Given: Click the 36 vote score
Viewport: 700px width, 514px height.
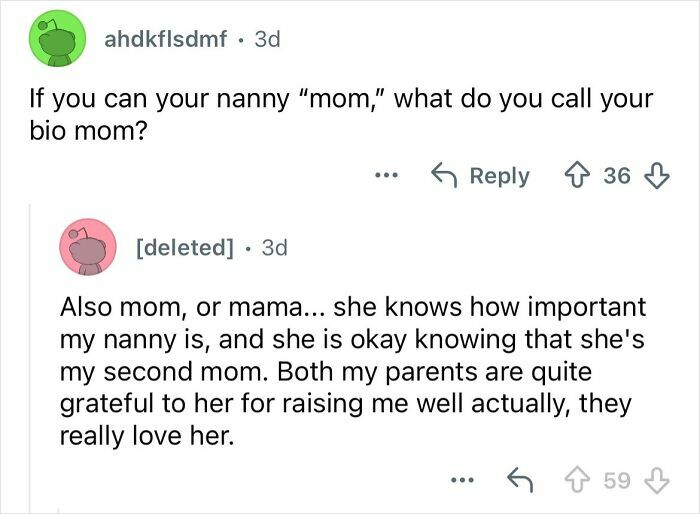Looking at the screenshot, I should coord(618,176).
